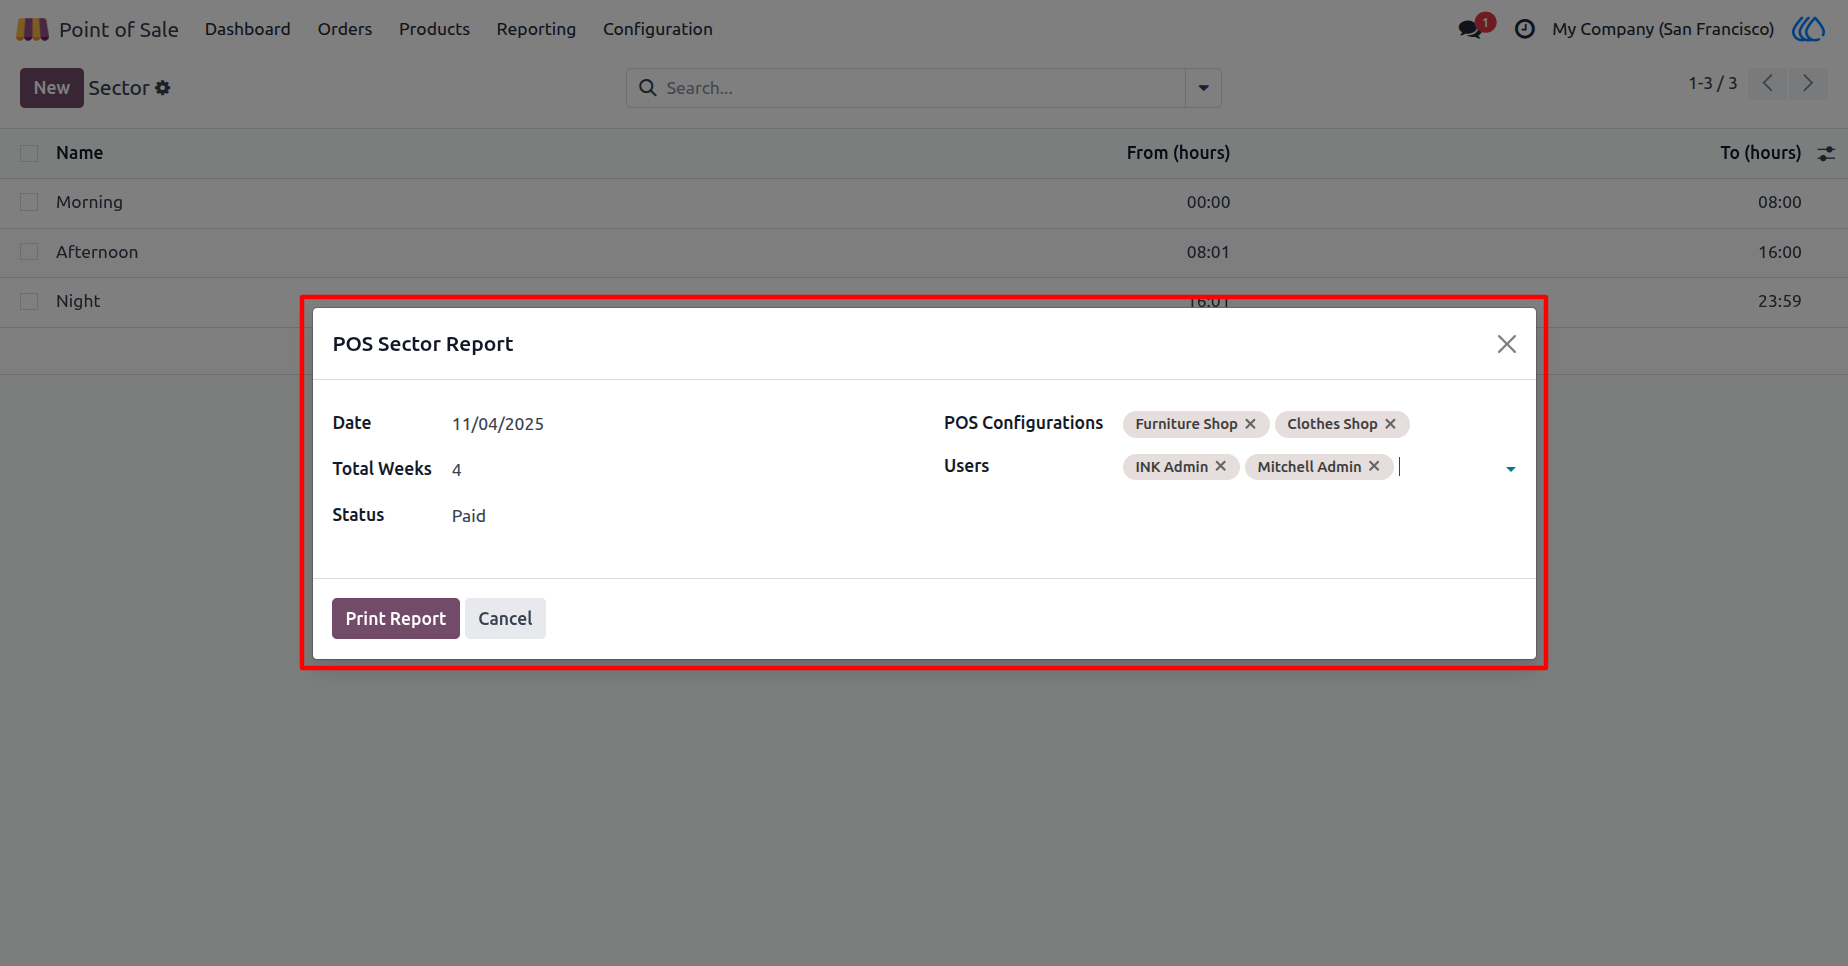The height and width of the screenshot is (966, 1848).
Task: Remove the INK Admin user tag
Action: (1220, 466)
